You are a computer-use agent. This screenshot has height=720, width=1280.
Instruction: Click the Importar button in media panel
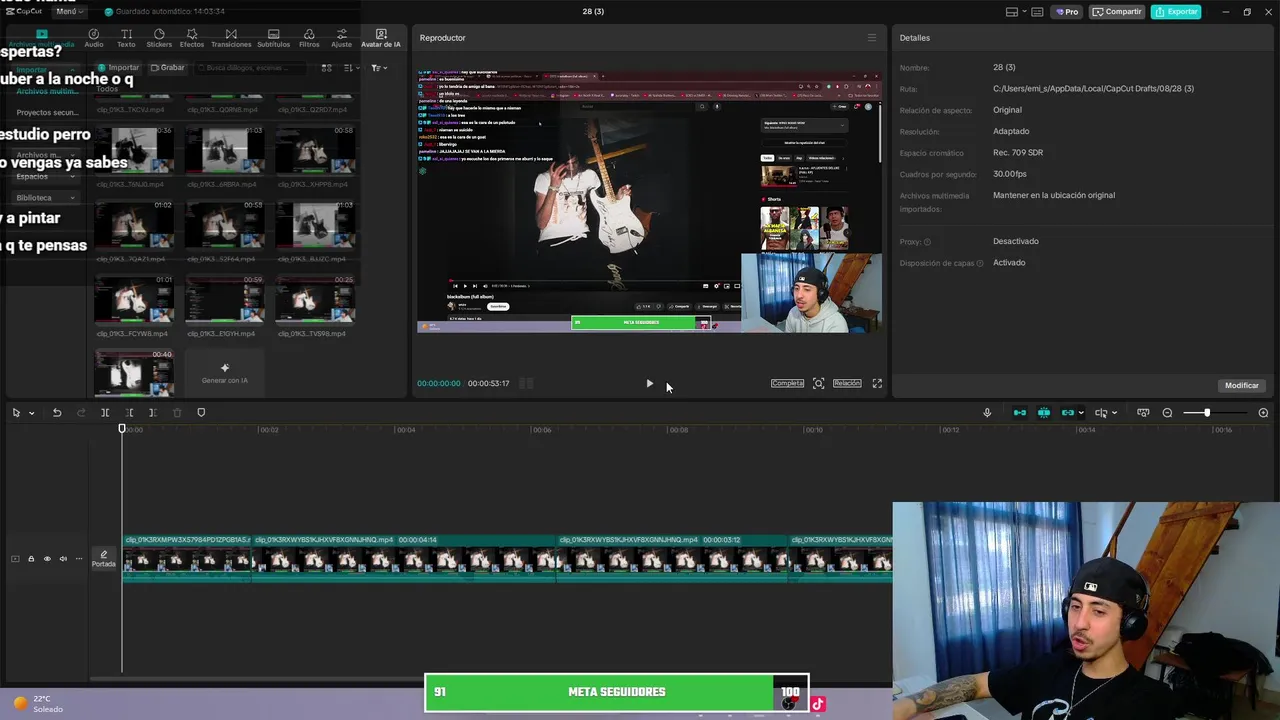click(x=119, y=68)
